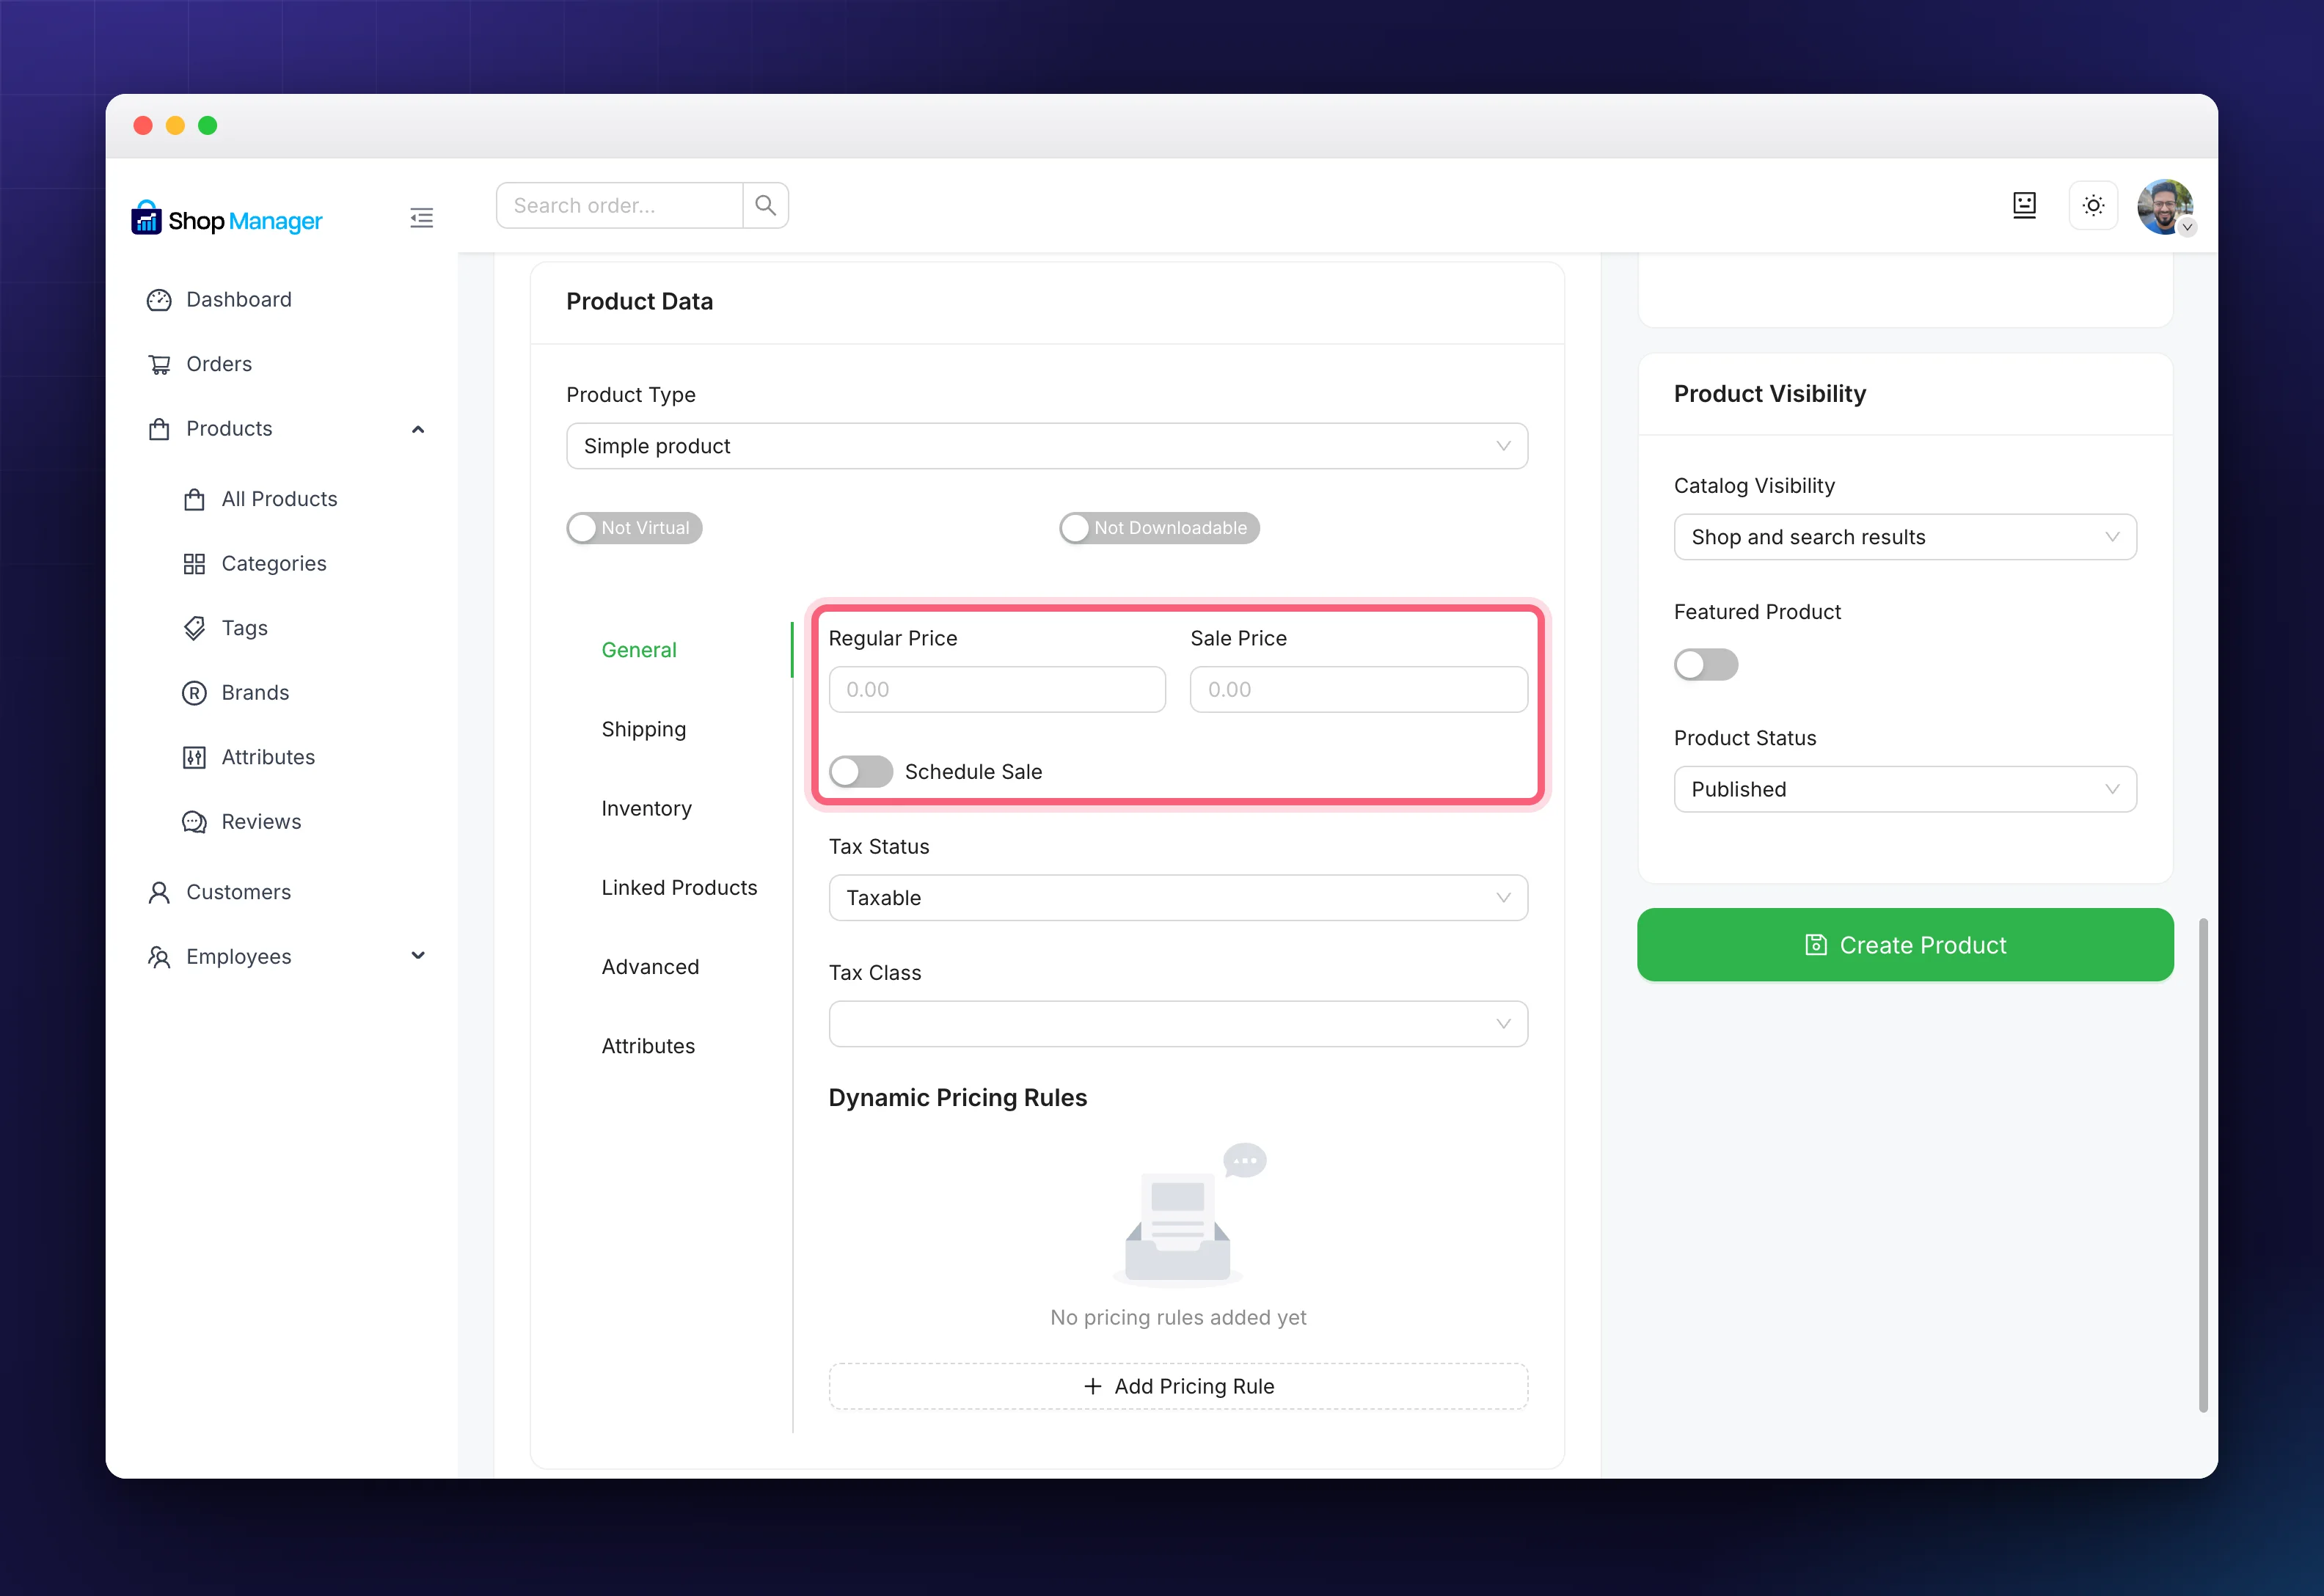The width and height of the screenshot is (2324, 1596).
Task: Click the Categories grid icon
Action: coord(194,564)
